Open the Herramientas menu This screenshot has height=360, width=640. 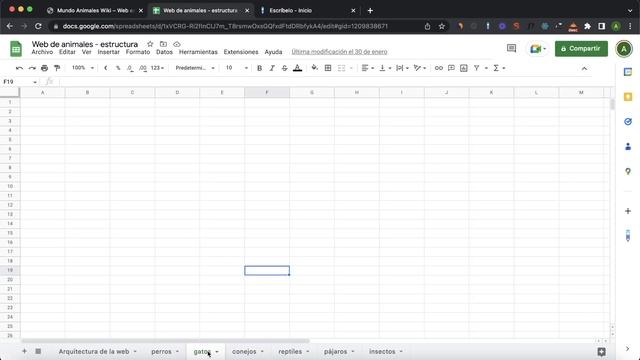[x=198, y=52]
